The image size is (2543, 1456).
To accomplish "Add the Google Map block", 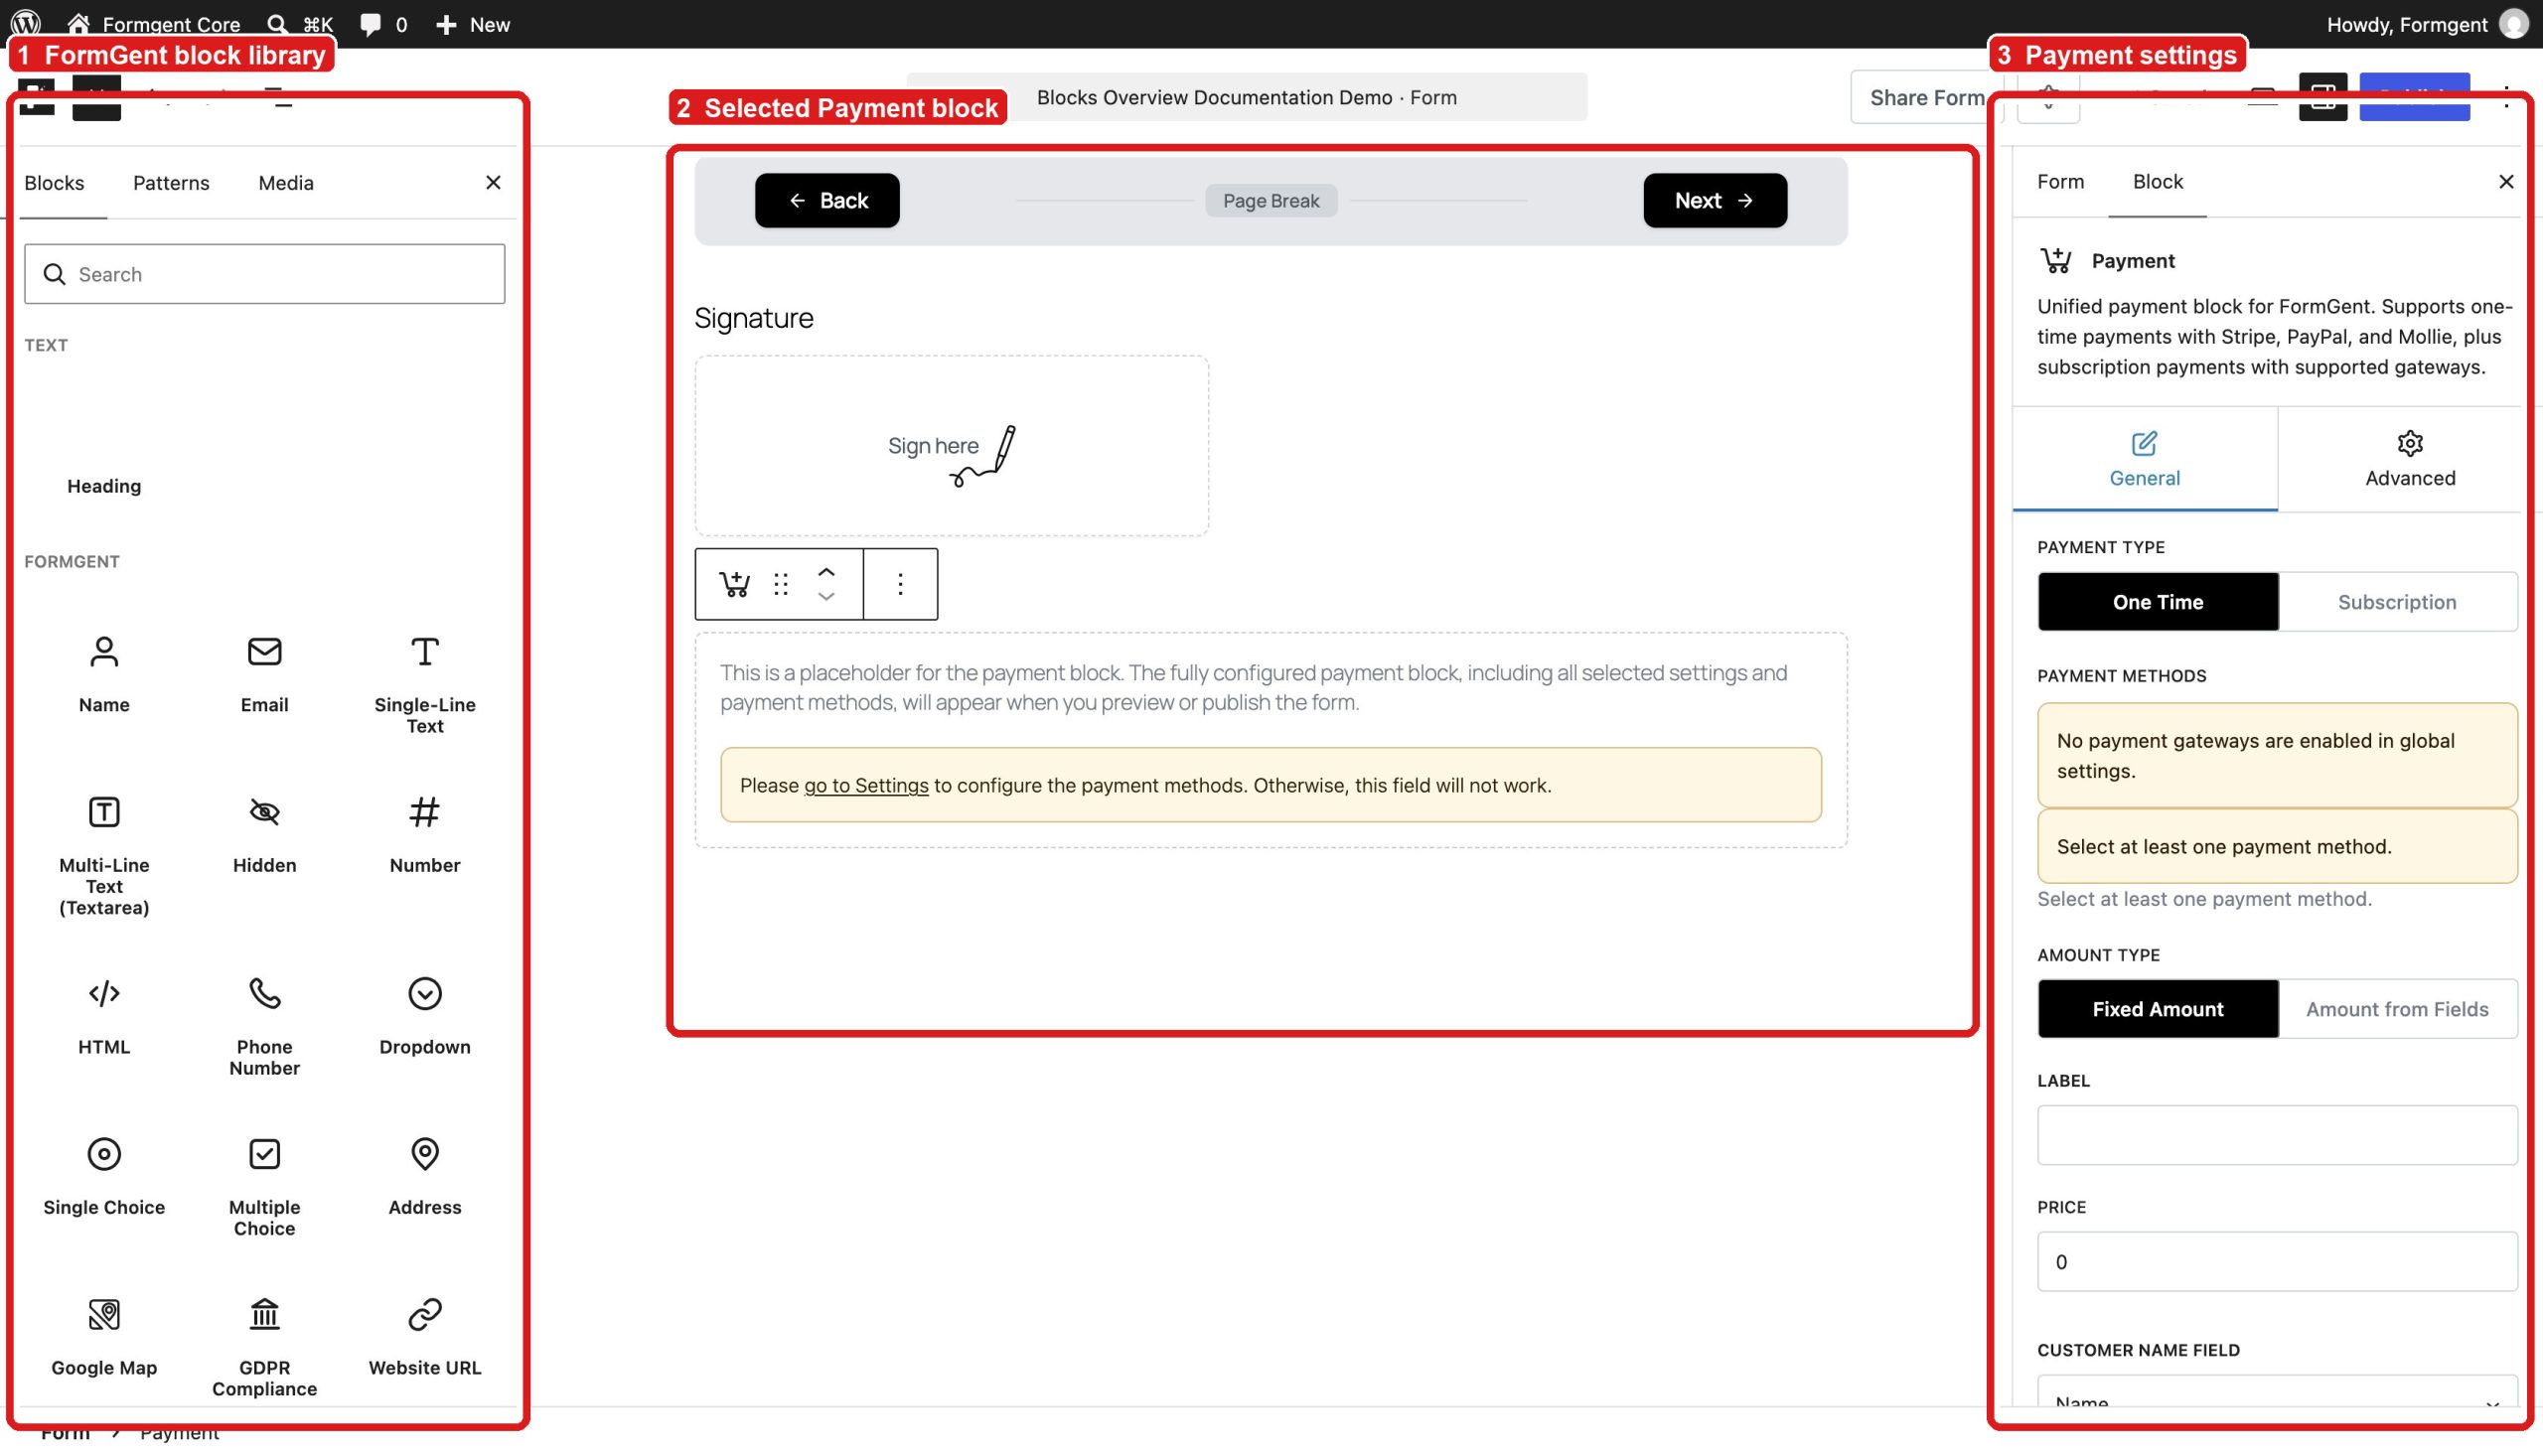I will click(x=104, y=1336).
